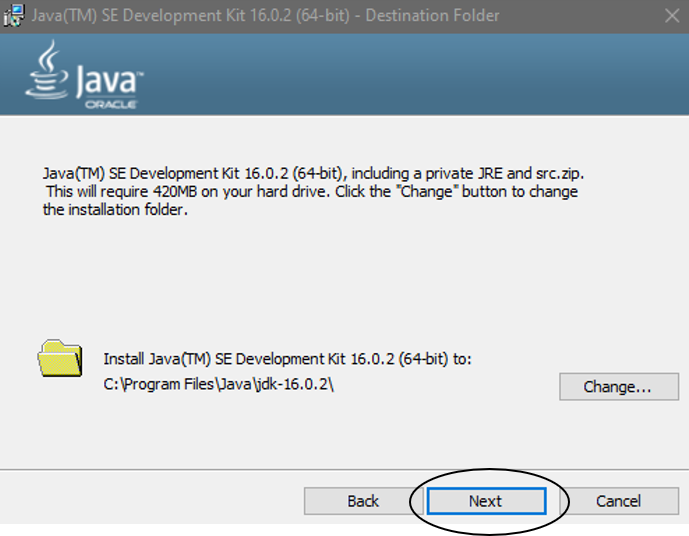Go back with the Back button
The height and width of the screenshot is (536, 689).
point(363,501)
